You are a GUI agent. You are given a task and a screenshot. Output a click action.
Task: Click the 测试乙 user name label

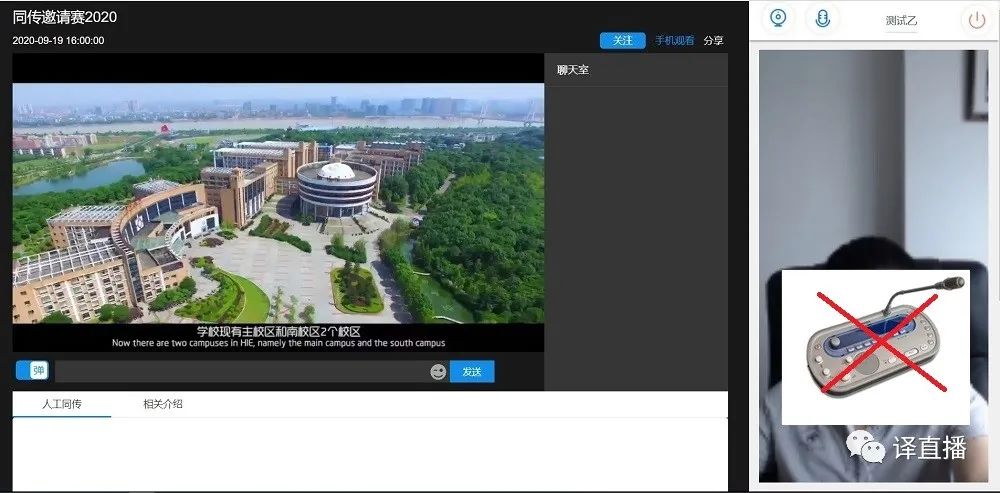[x=901, y=20]
